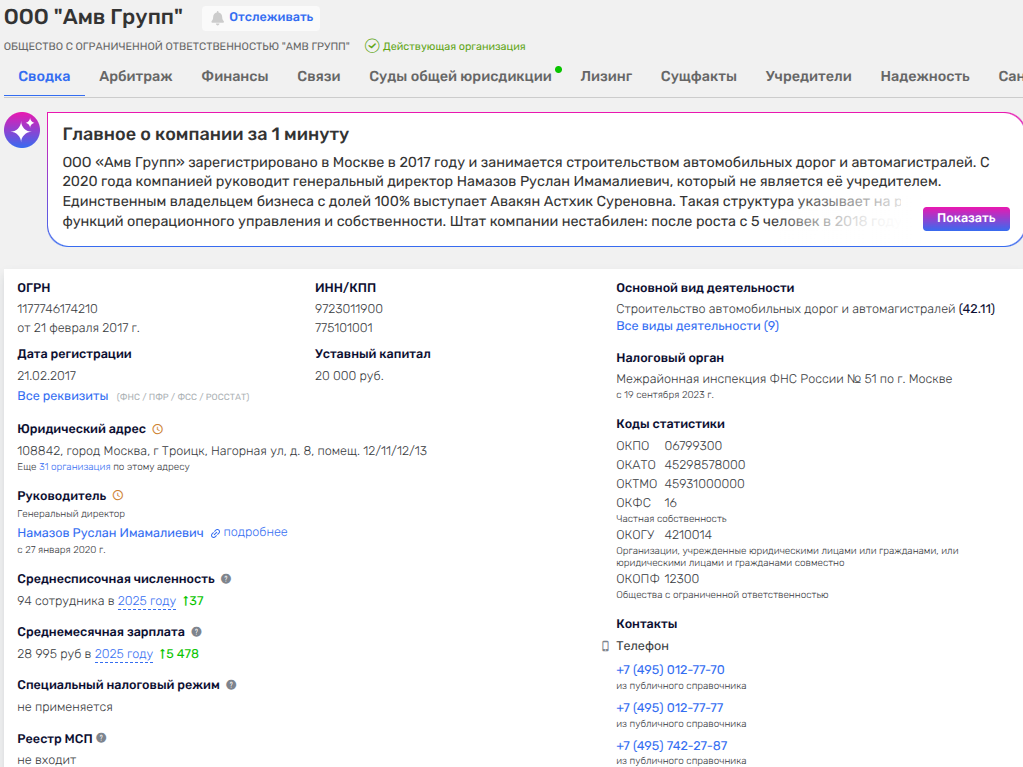Open the Все реквизиты link
The height and width of the screenshot is (767, 1023).
[63, 396]
